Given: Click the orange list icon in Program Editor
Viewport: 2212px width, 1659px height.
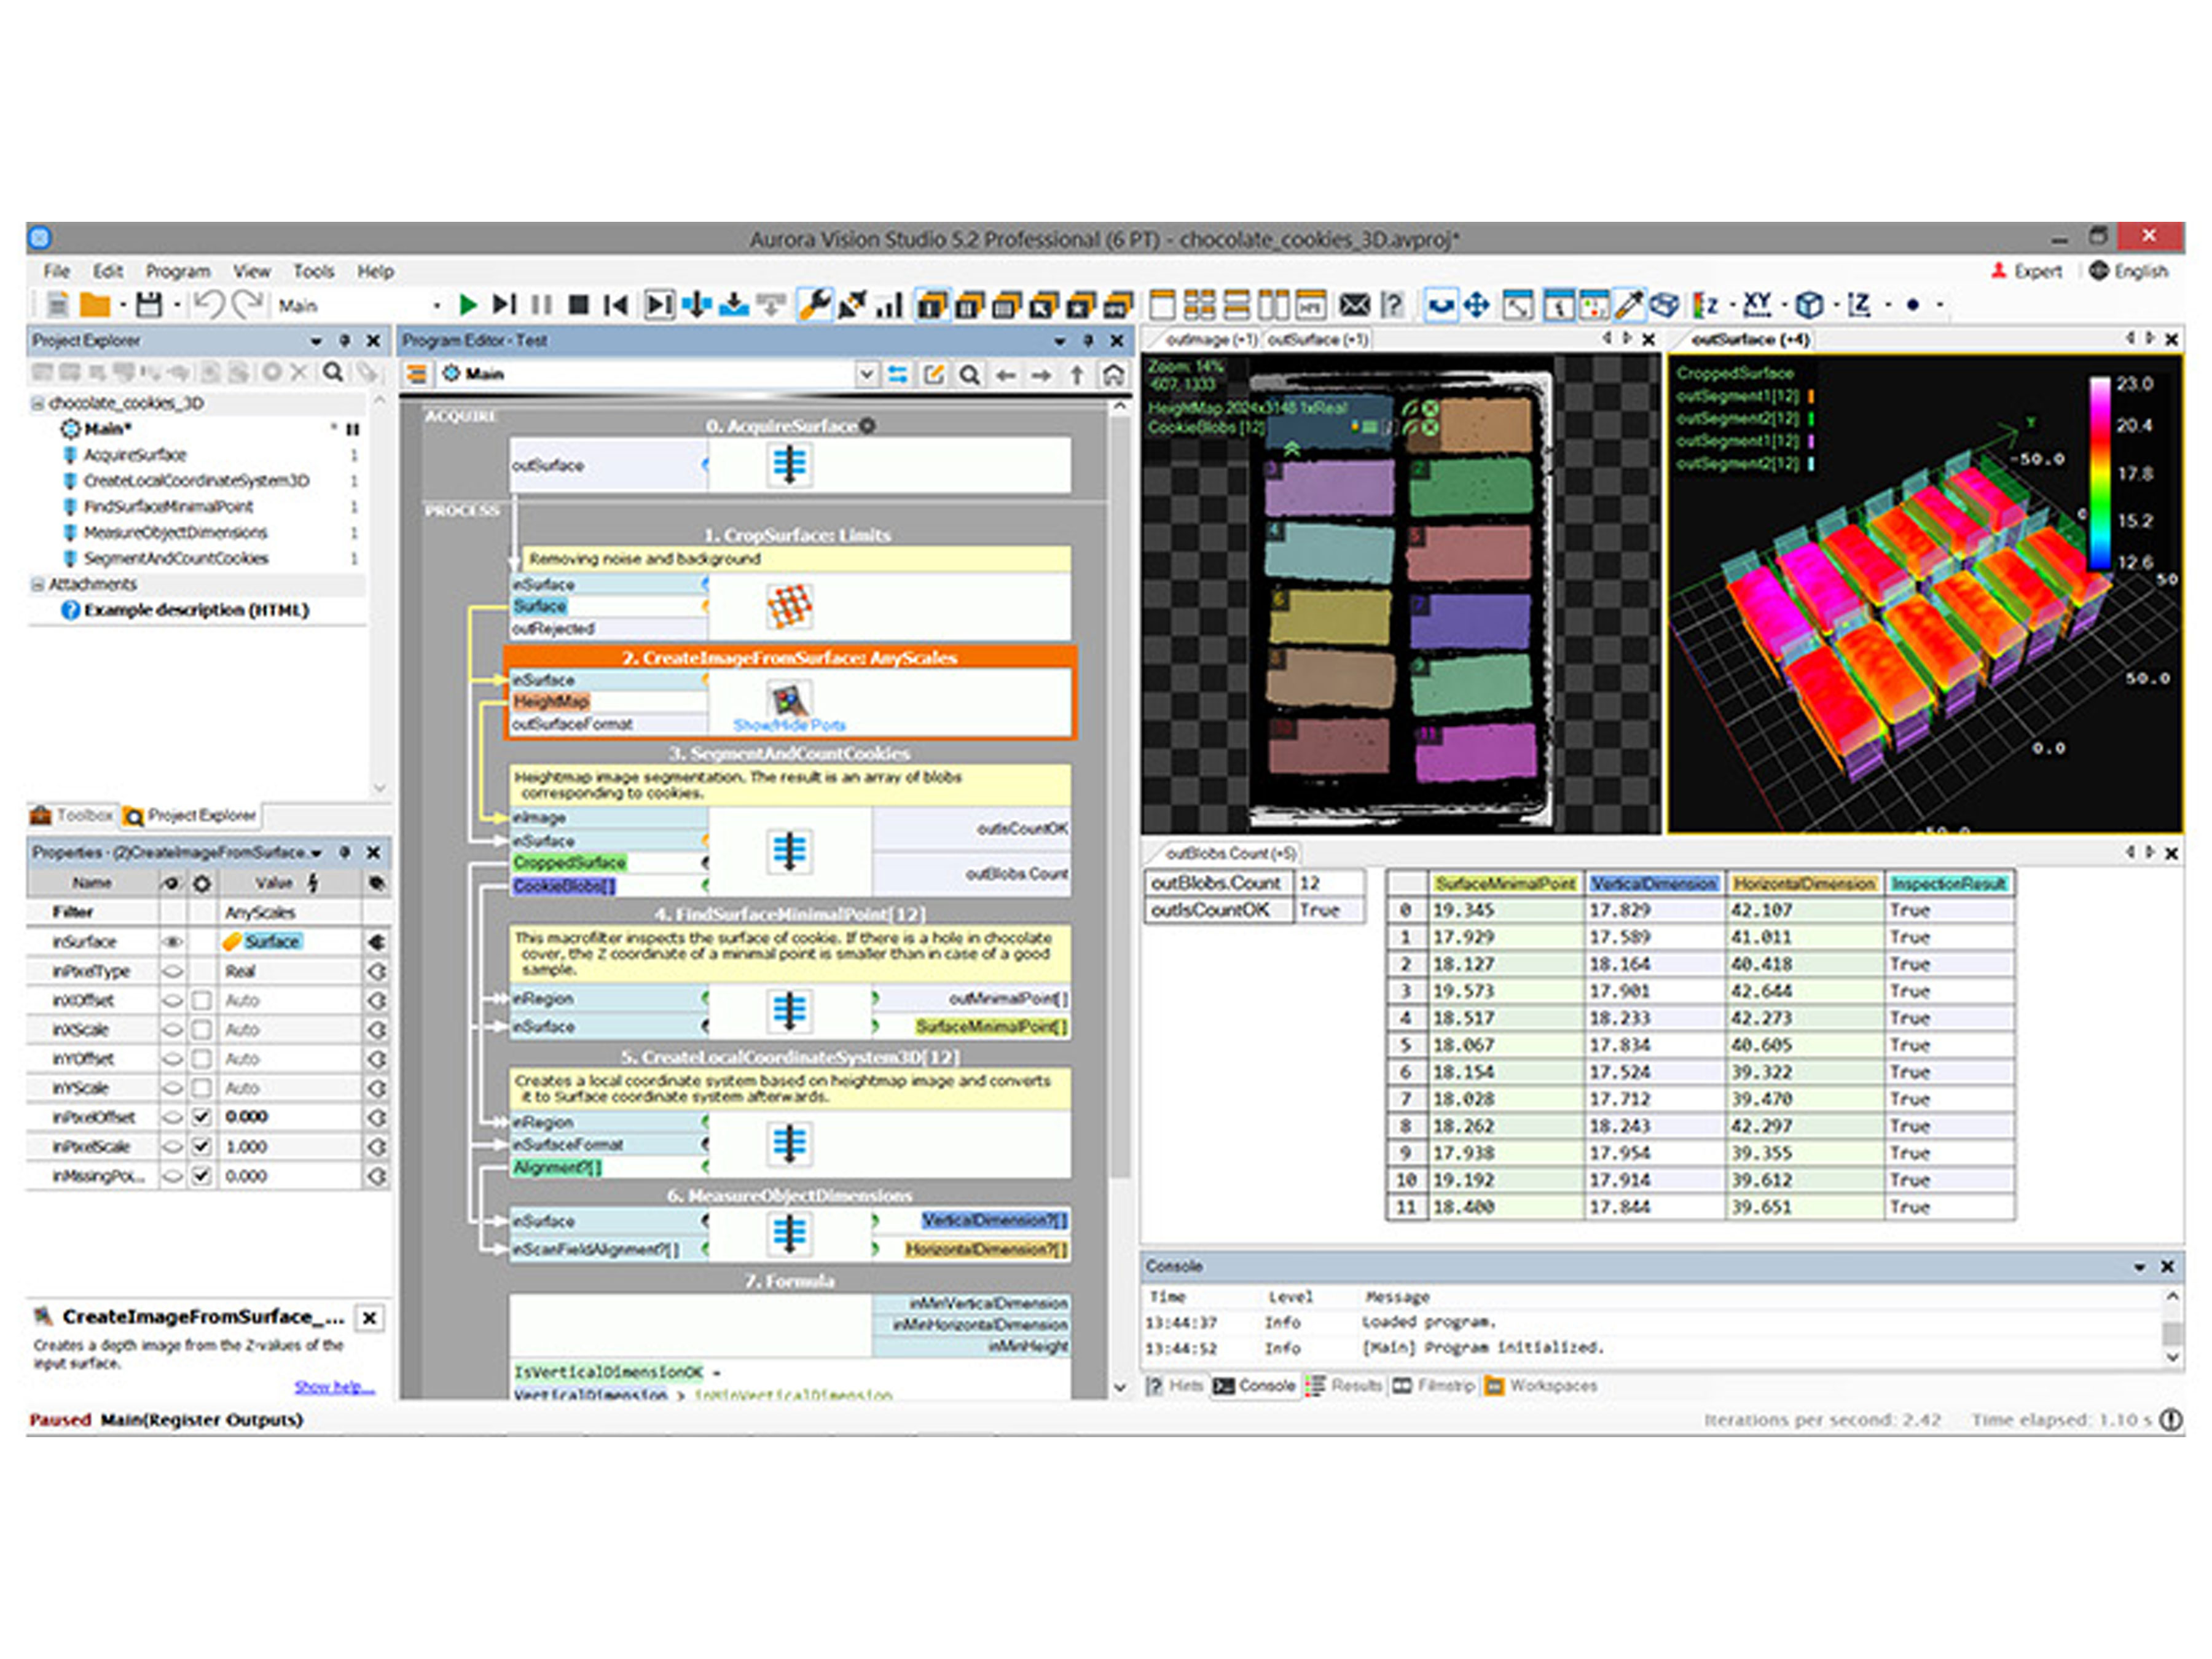Looking at the screenshot, I should coord(417,374).
